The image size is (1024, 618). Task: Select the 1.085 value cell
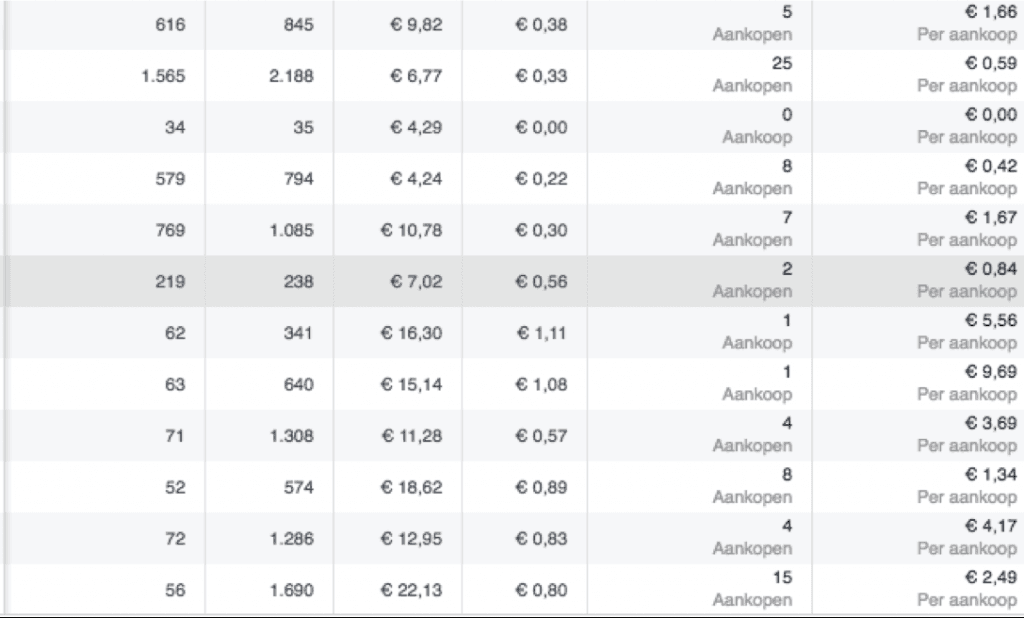(x=291, y=230)
